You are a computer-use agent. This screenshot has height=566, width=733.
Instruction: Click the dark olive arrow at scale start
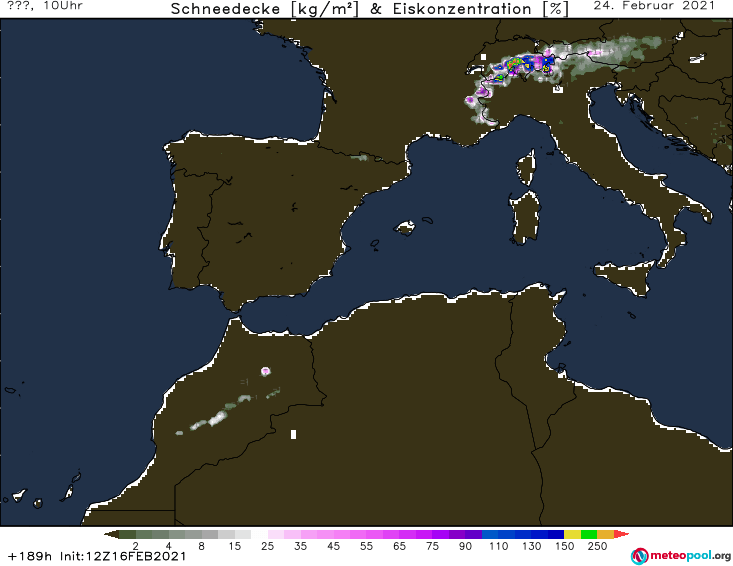pos(111,534)
